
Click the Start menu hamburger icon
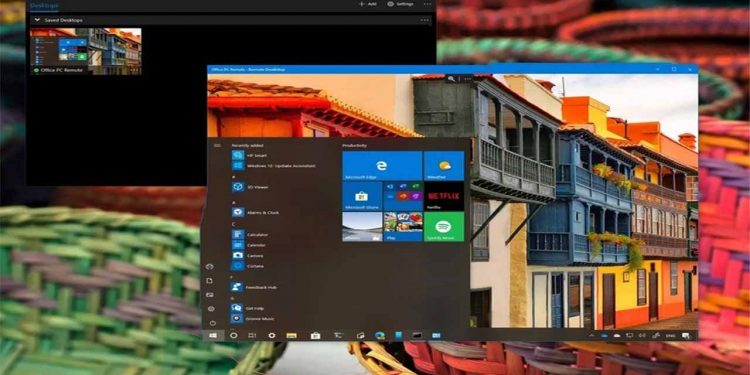pyautogui.click(x=217, y=145)
